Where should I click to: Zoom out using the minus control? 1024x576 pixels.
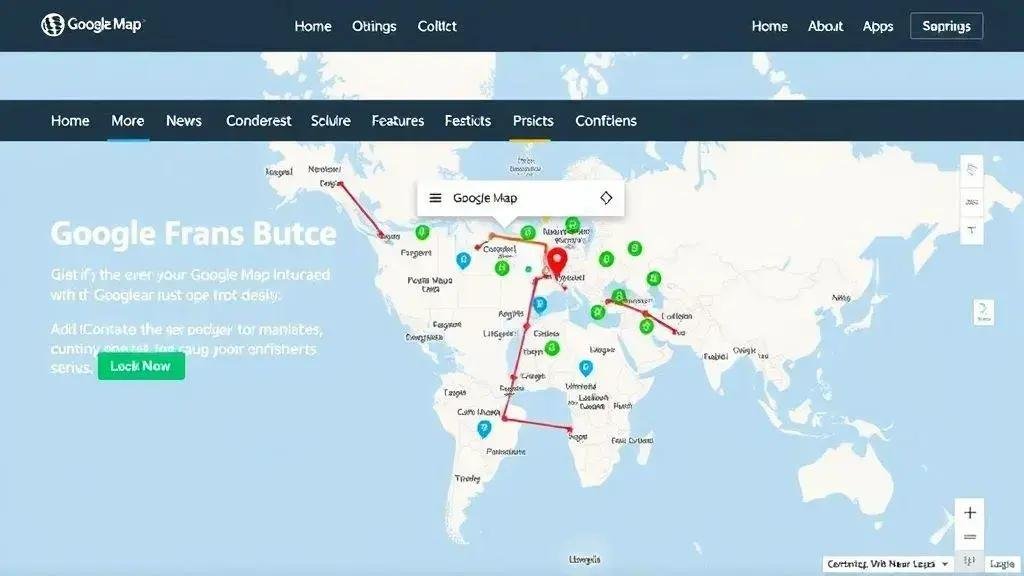[x=969, y=537]
